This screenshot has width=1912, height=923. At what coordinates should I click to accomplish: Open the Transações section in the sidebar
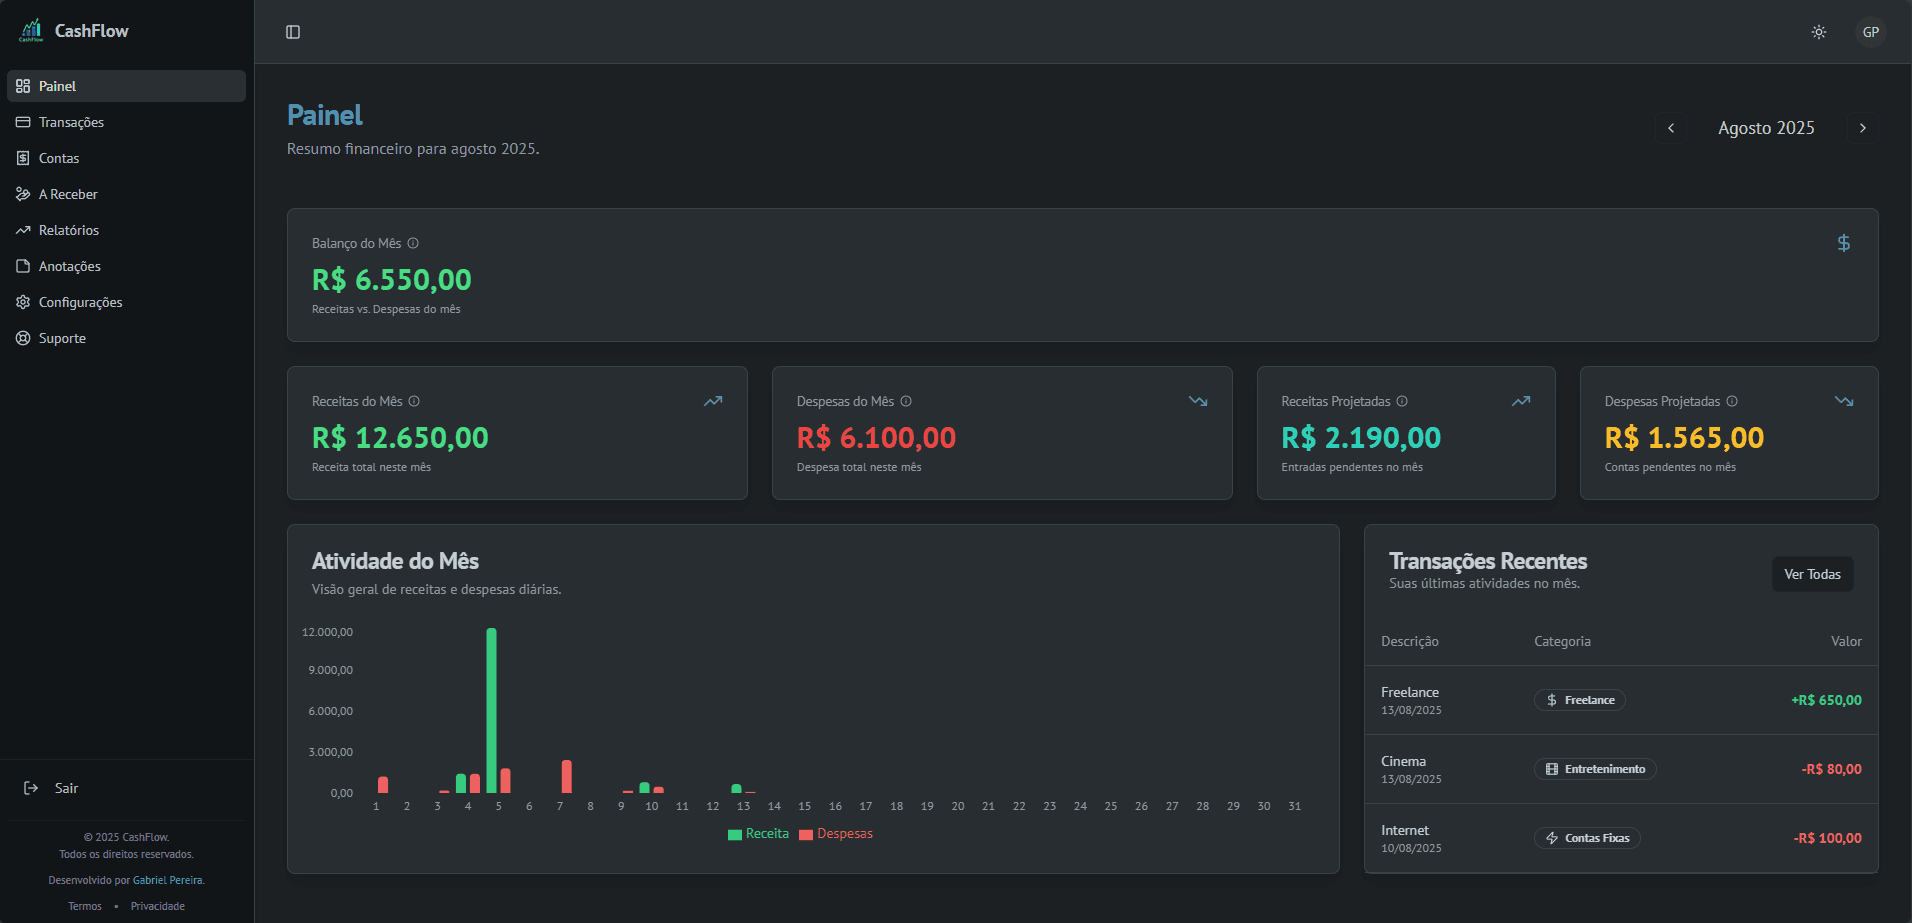point(71,122)
